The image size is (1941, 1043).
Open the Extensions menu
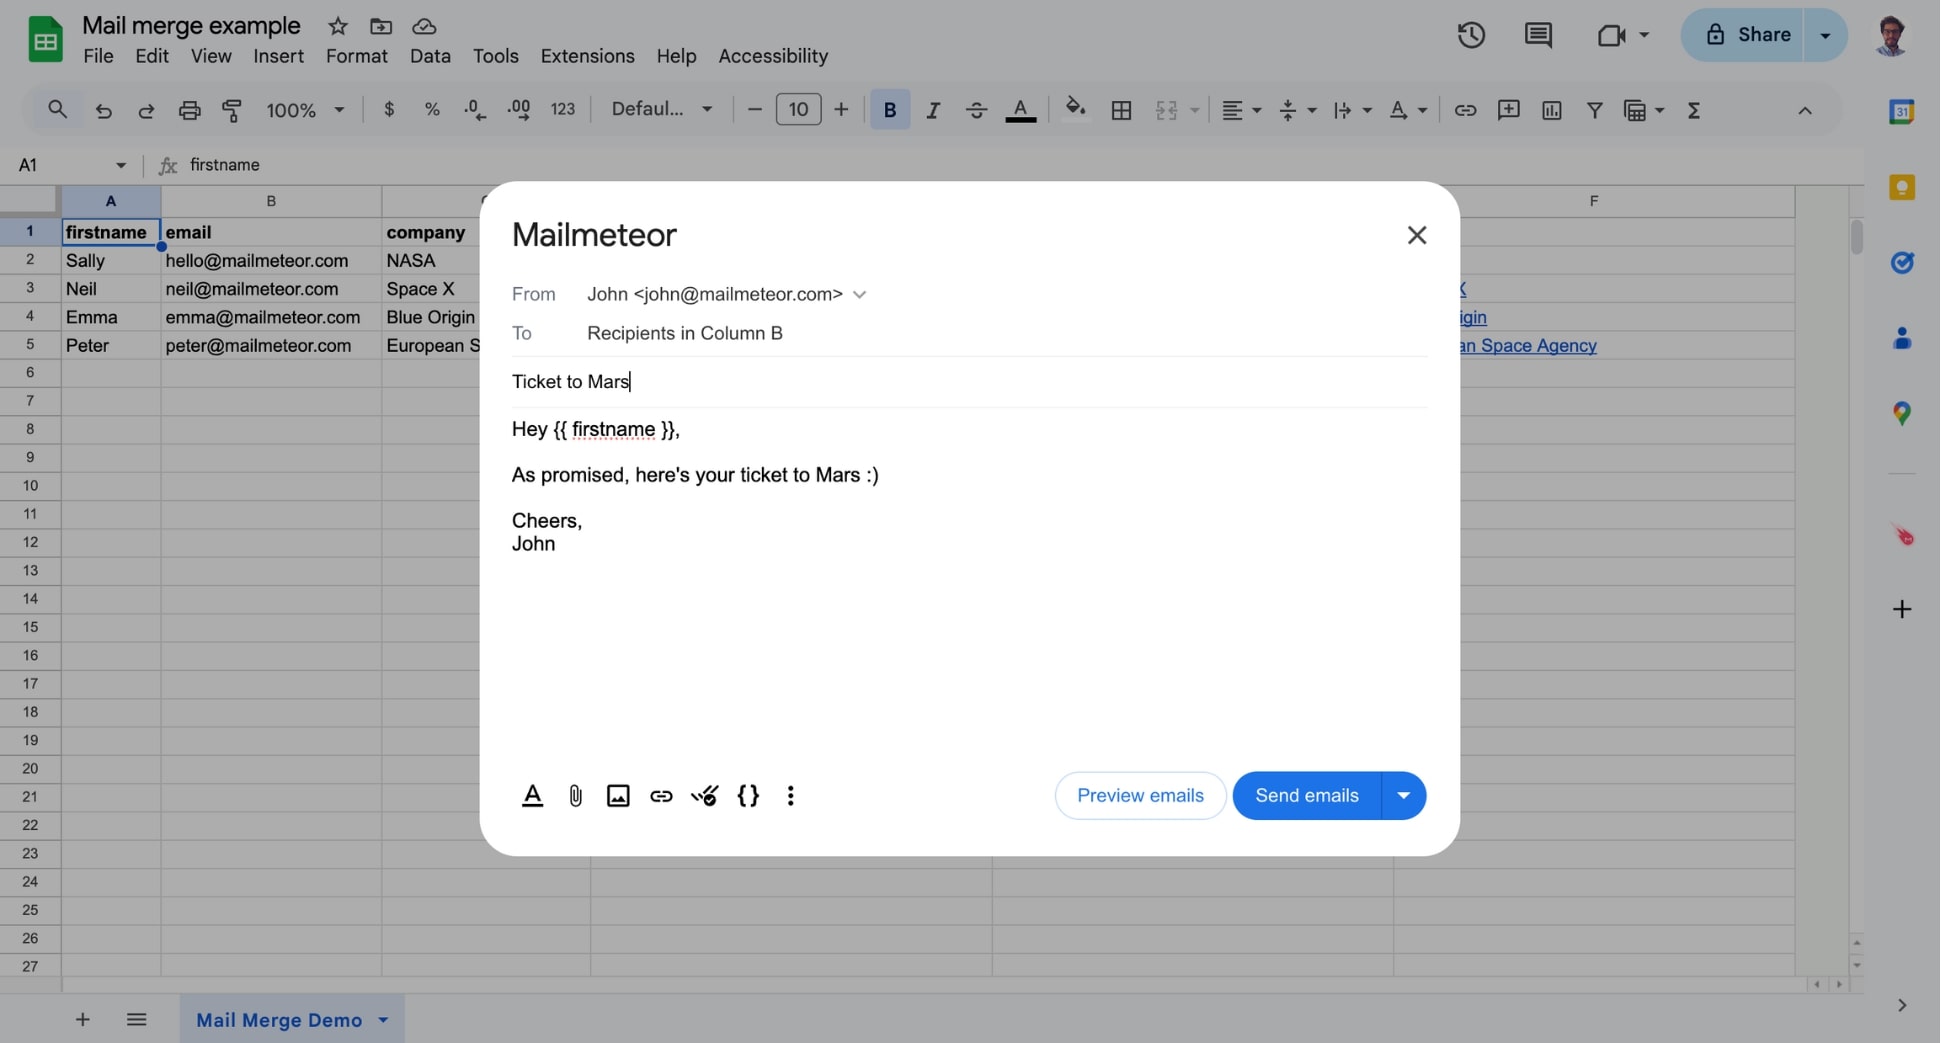587,56
